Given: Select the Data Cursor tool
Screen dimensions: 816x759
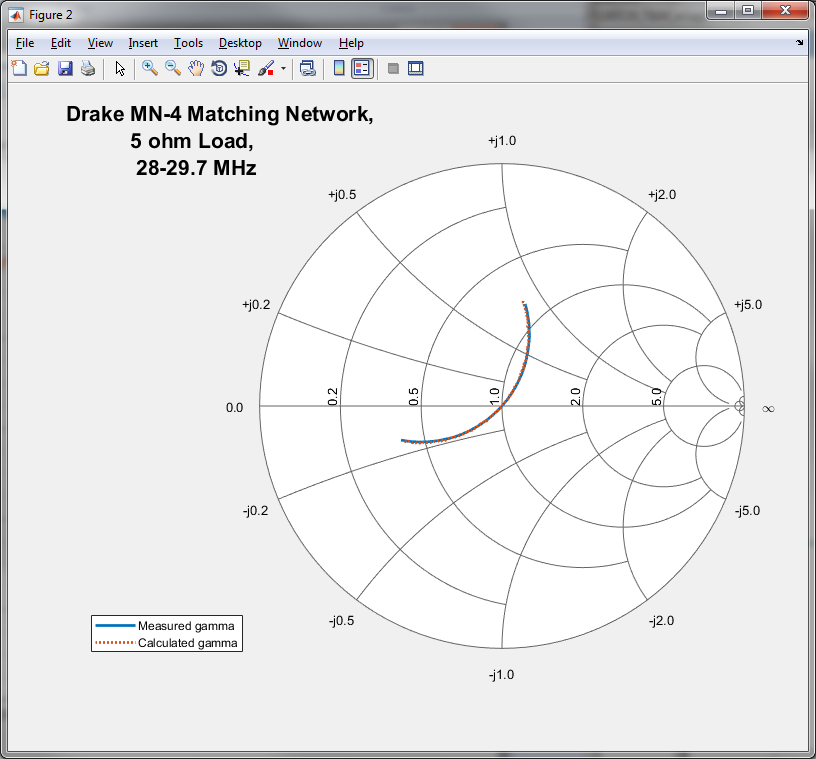Looking at the screenshot, I should (x=242, y=68).
